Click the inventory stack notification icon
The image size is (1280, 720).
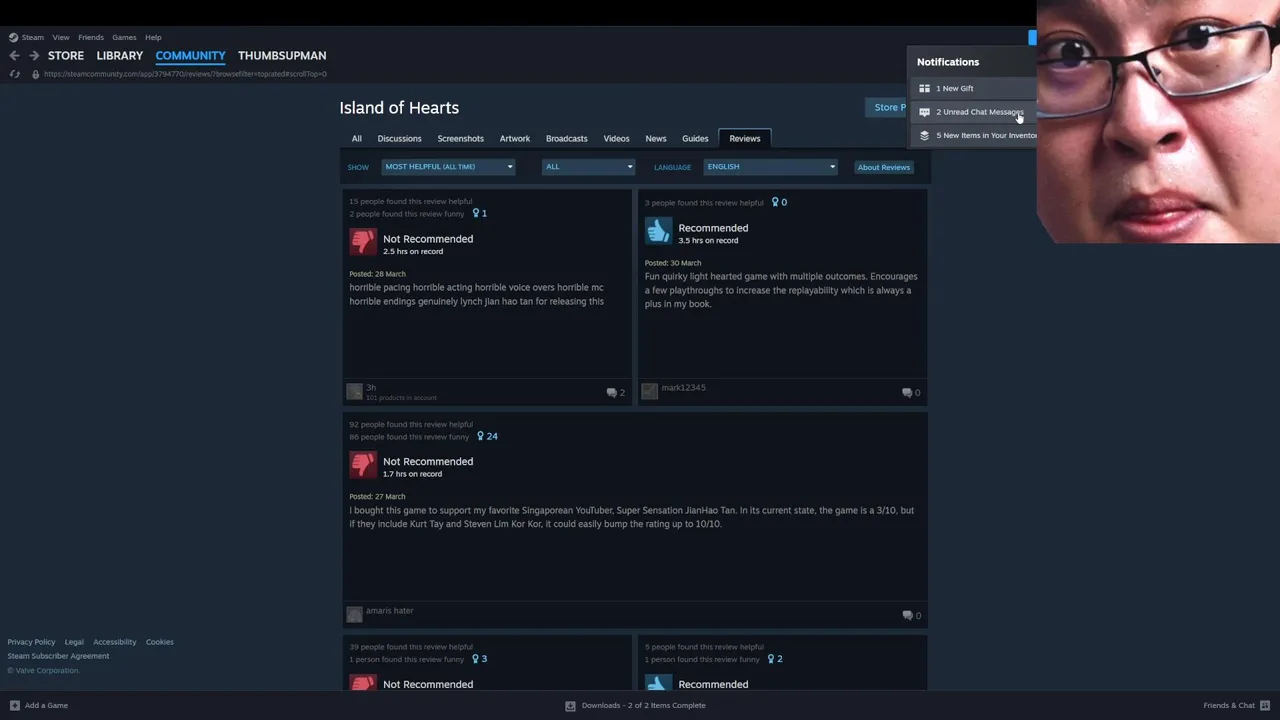coord(924,135)
